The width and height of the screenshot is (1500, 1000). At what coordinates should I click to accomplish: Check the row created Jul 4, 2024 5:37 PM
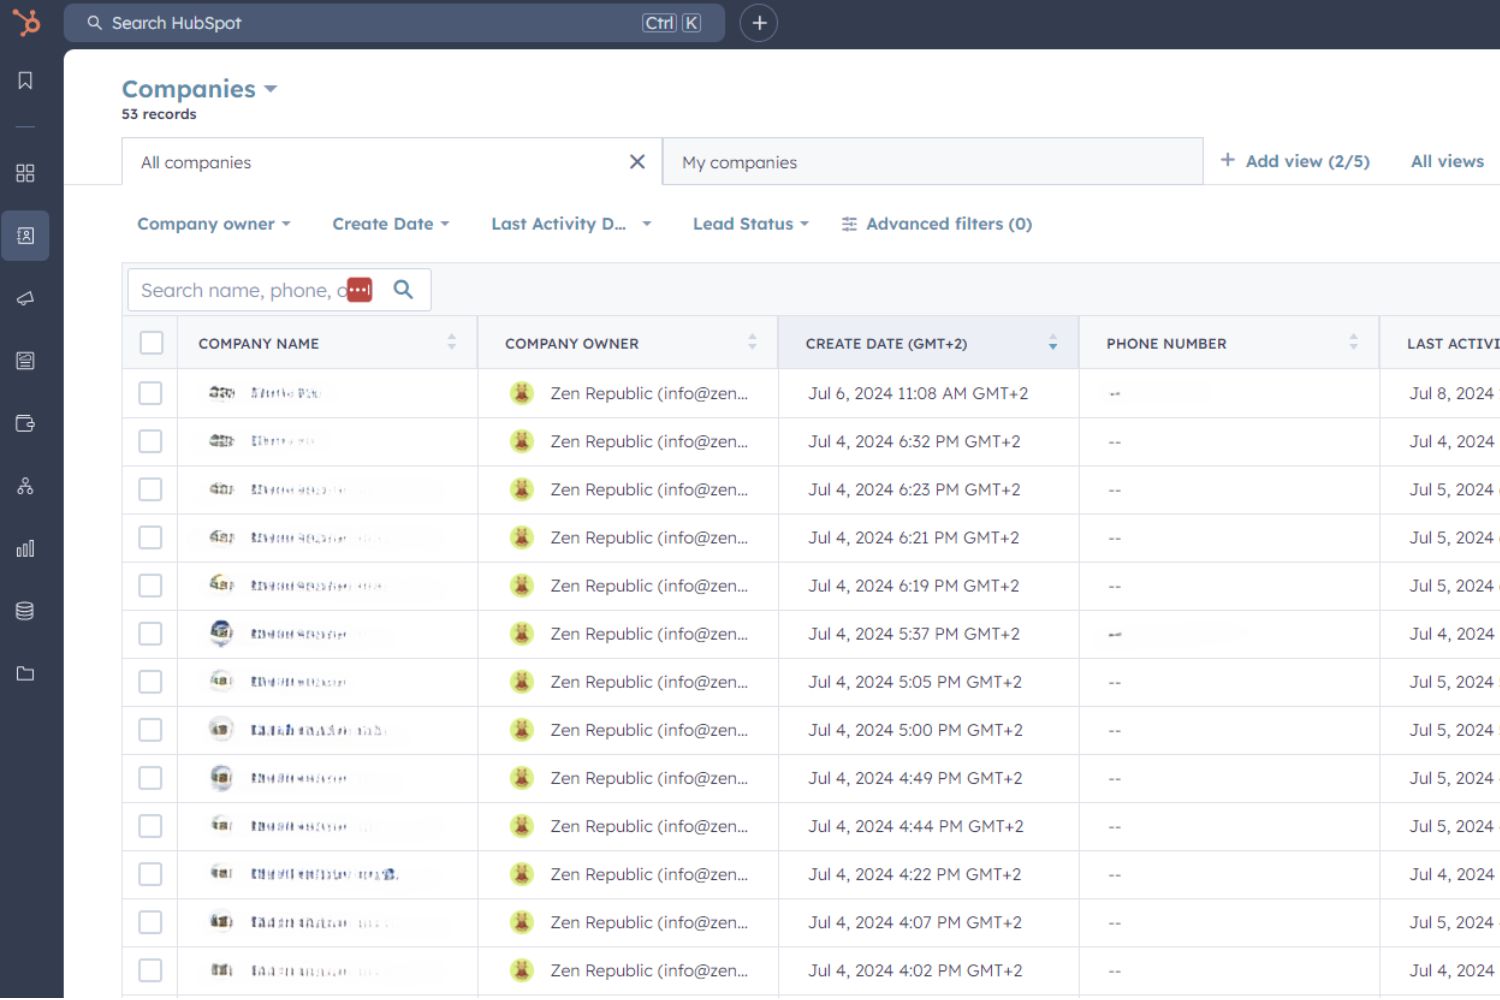pos(151,633)
